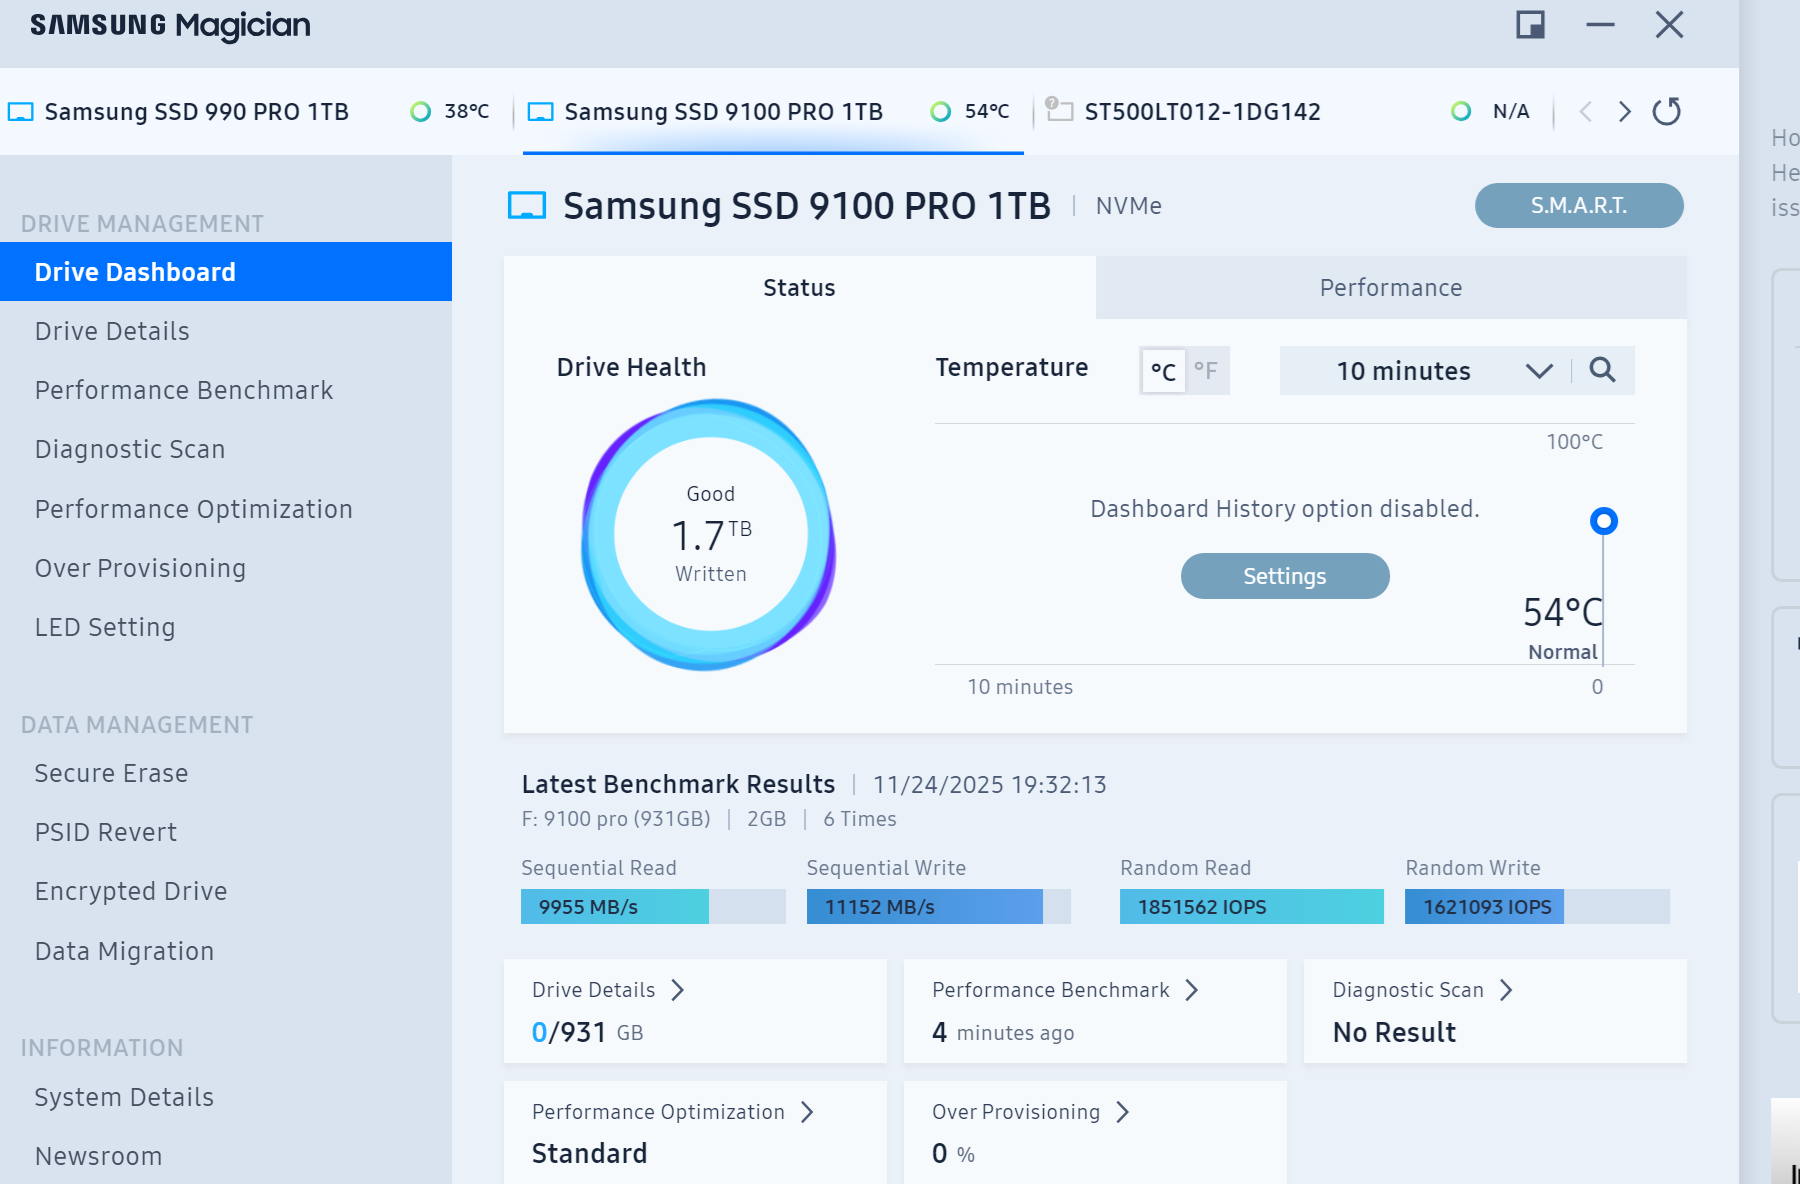1800x1184 pixels.
Task: Go to Performance Benchmark in sidebar
Action: [226, 390]
